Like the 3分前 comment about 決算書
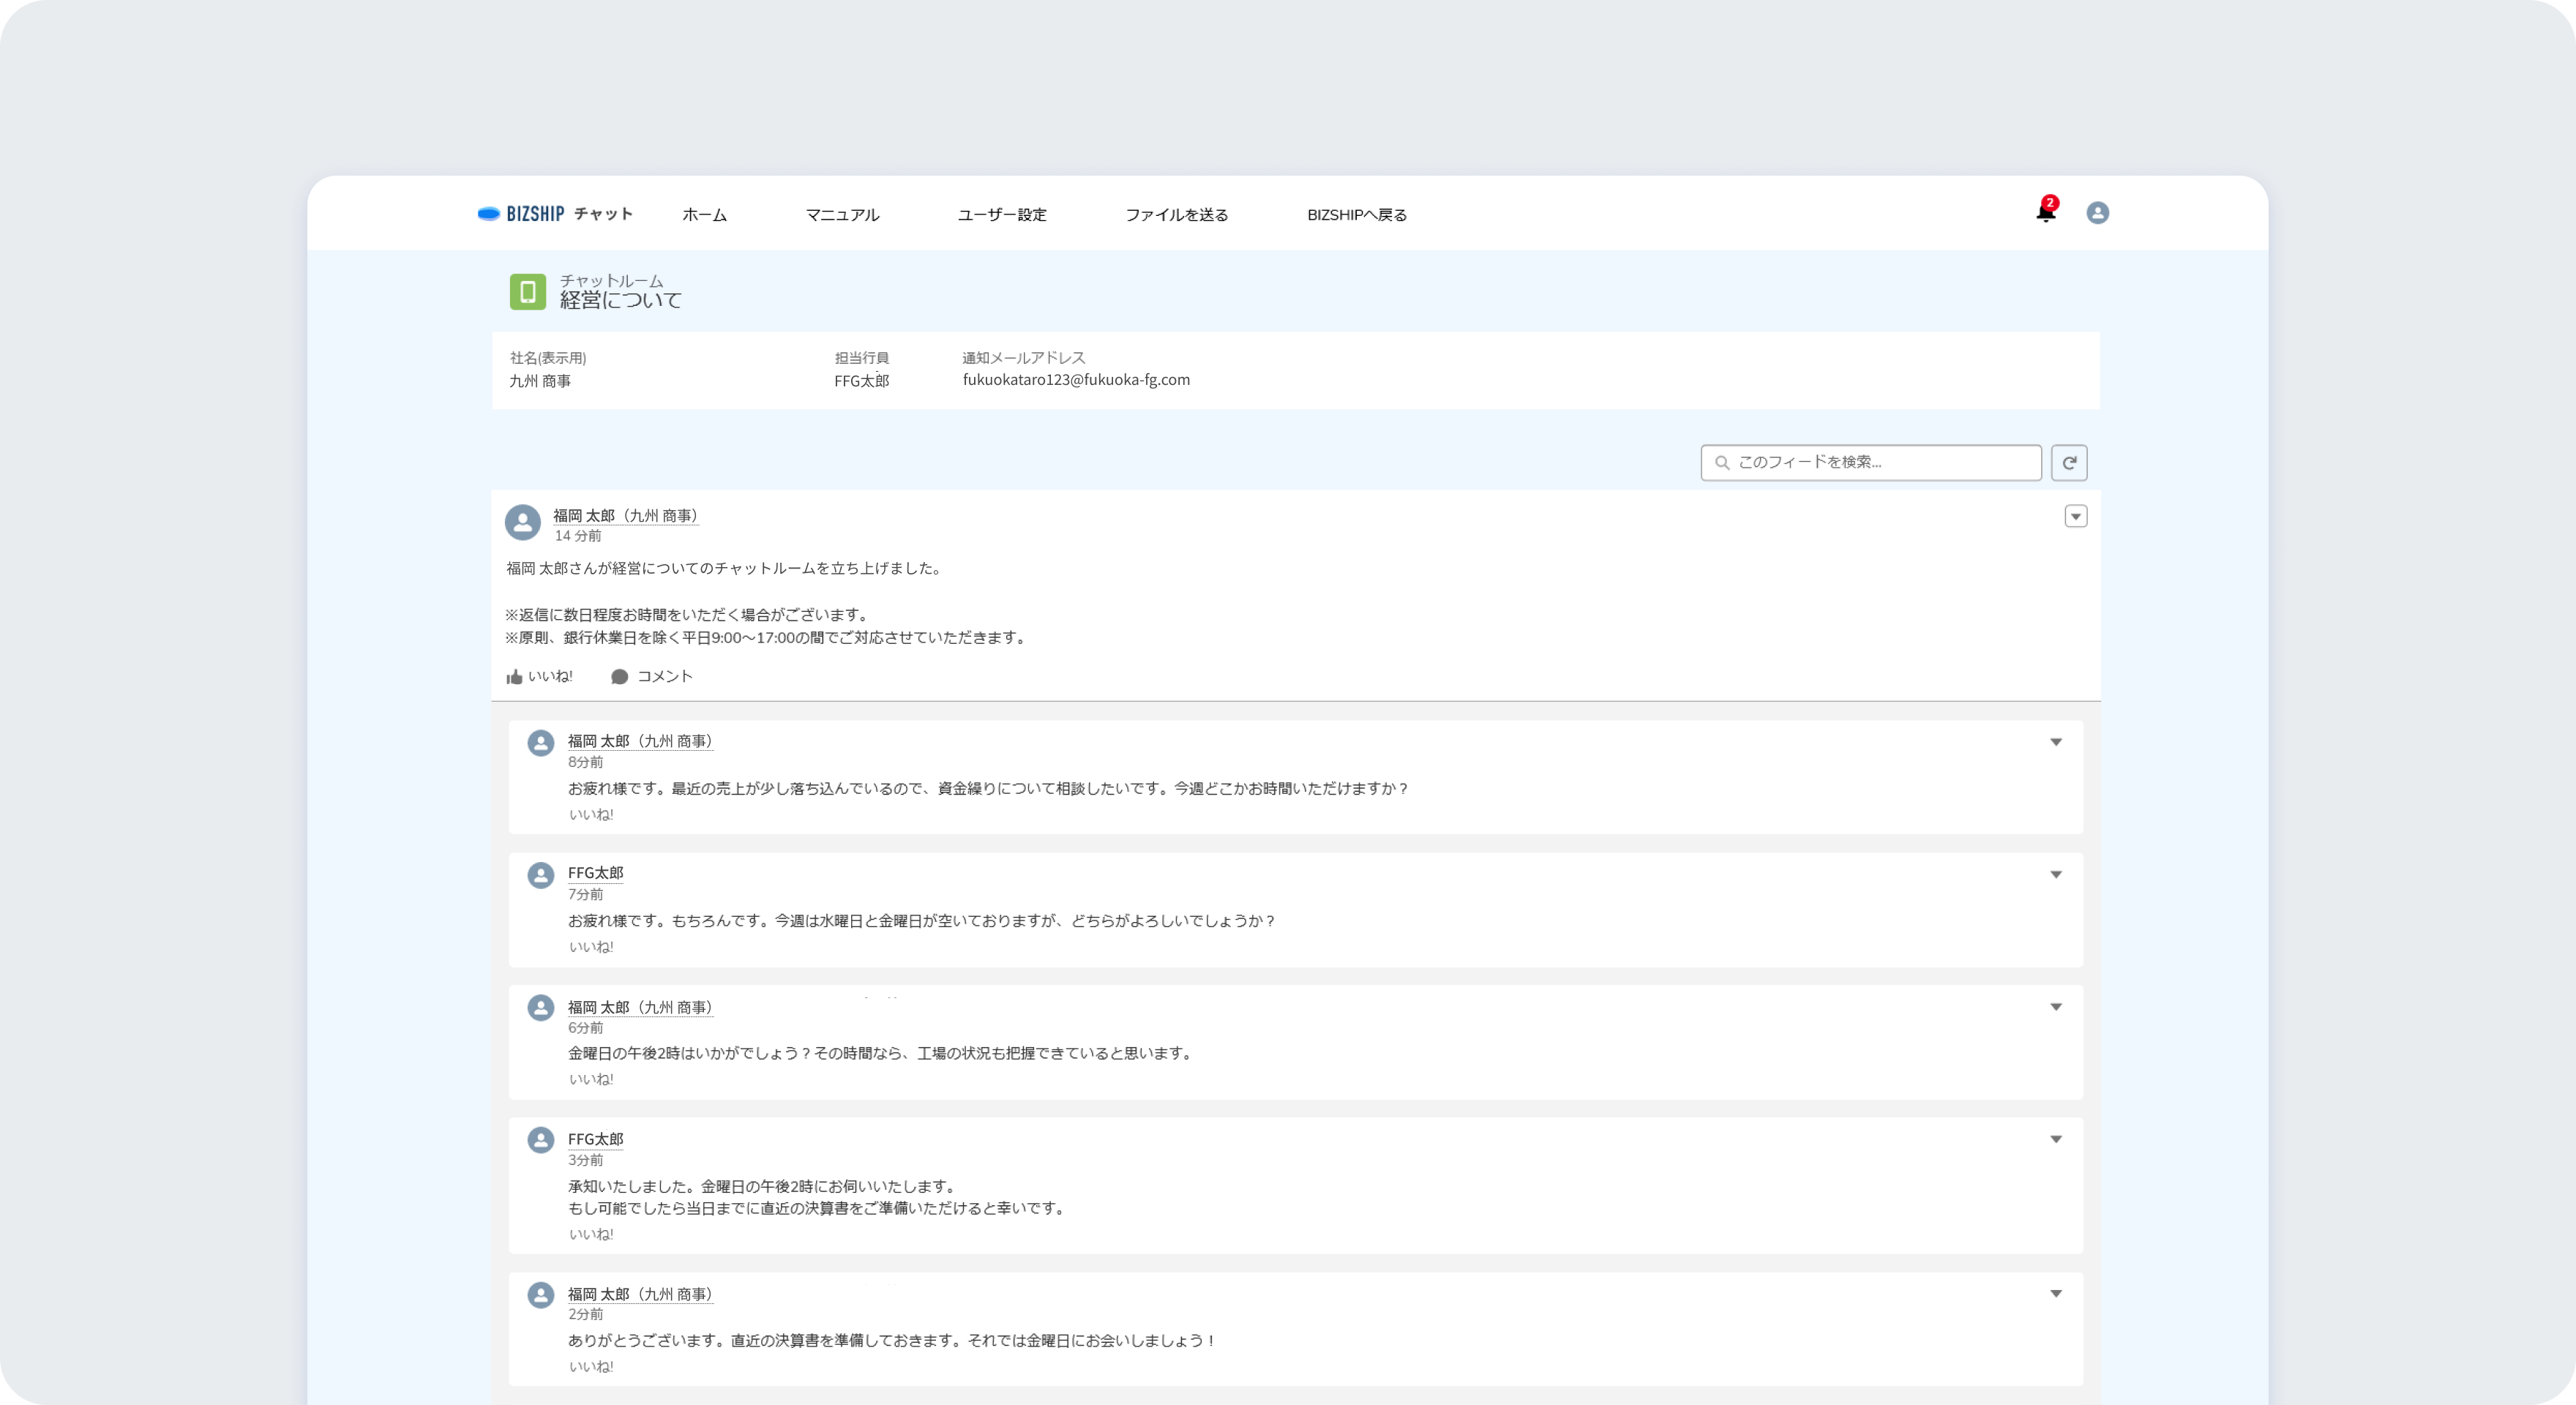The width and height of the screenshot is (2576, 1405). [x=591, y=1235]
